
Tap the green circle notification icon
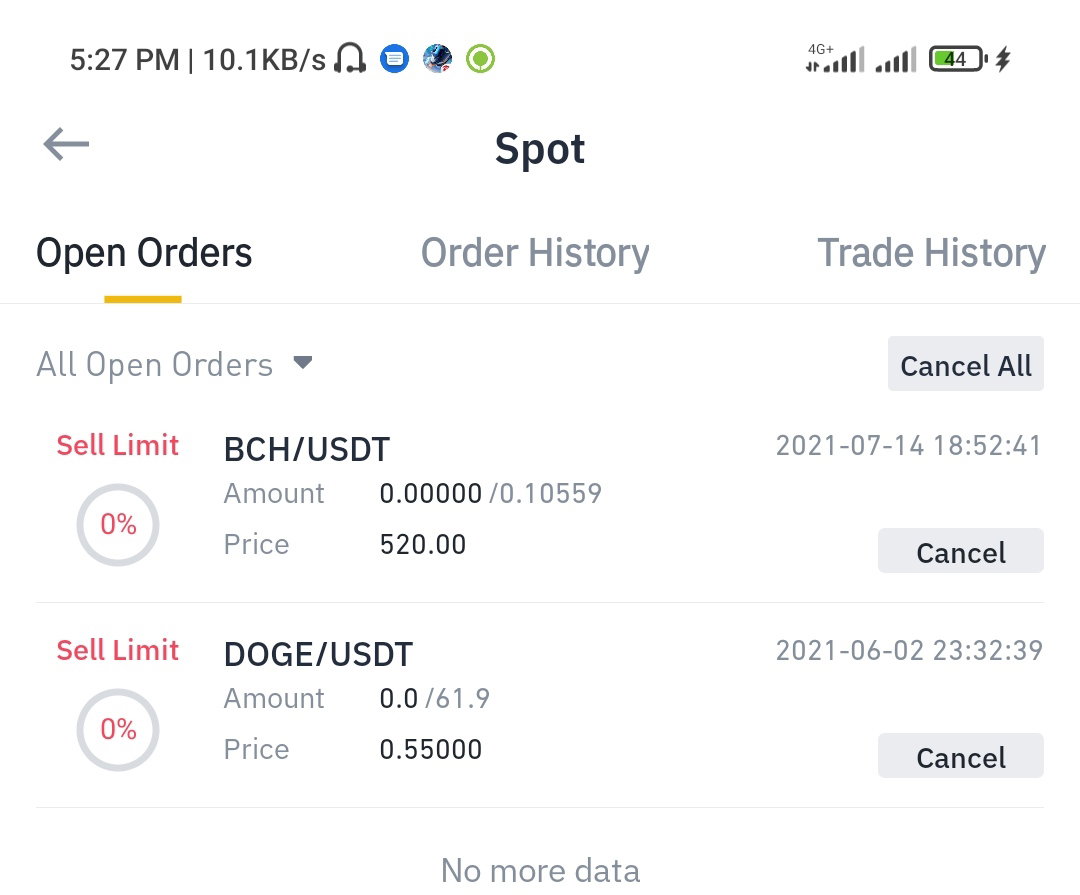click(480, 59)
